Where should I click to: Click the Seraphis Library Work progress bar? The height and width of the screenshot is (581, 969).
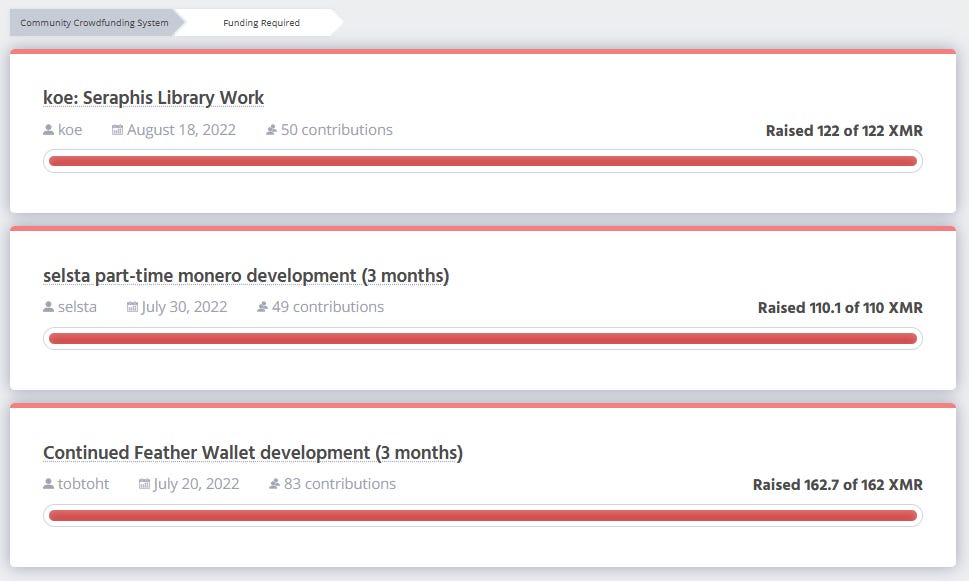pos(483,161)
